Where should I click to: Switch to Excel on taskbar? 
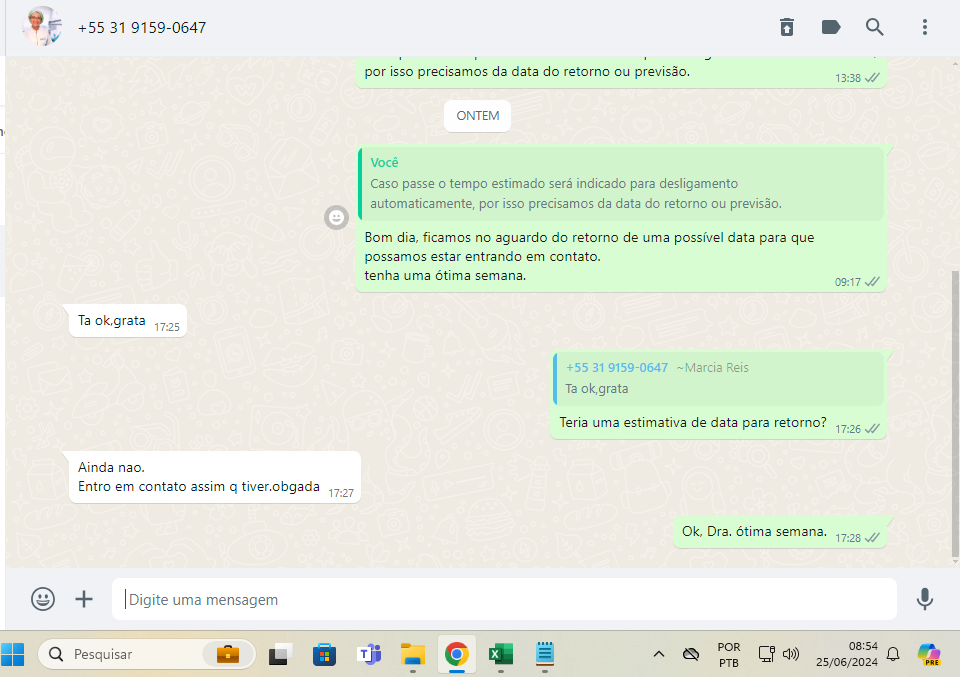pyautogui.click(x=501, y=654)
